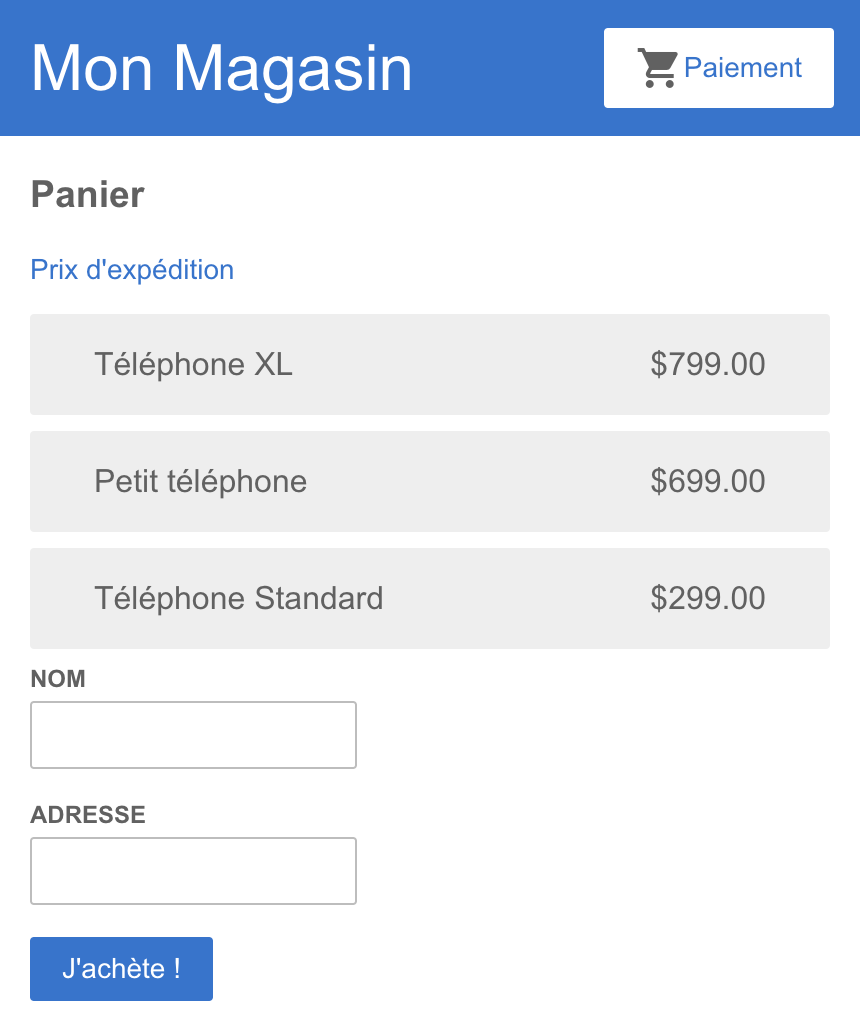Screen dimensions: 860x1022
Task: Click gray gap inside Téléphone Standard row
Action: (x=515, y=598)
